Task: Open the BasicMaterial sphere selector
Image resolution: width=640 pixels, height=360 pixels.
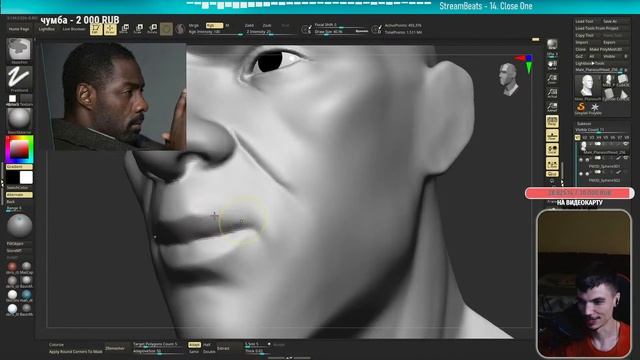Action: (19, 119)
